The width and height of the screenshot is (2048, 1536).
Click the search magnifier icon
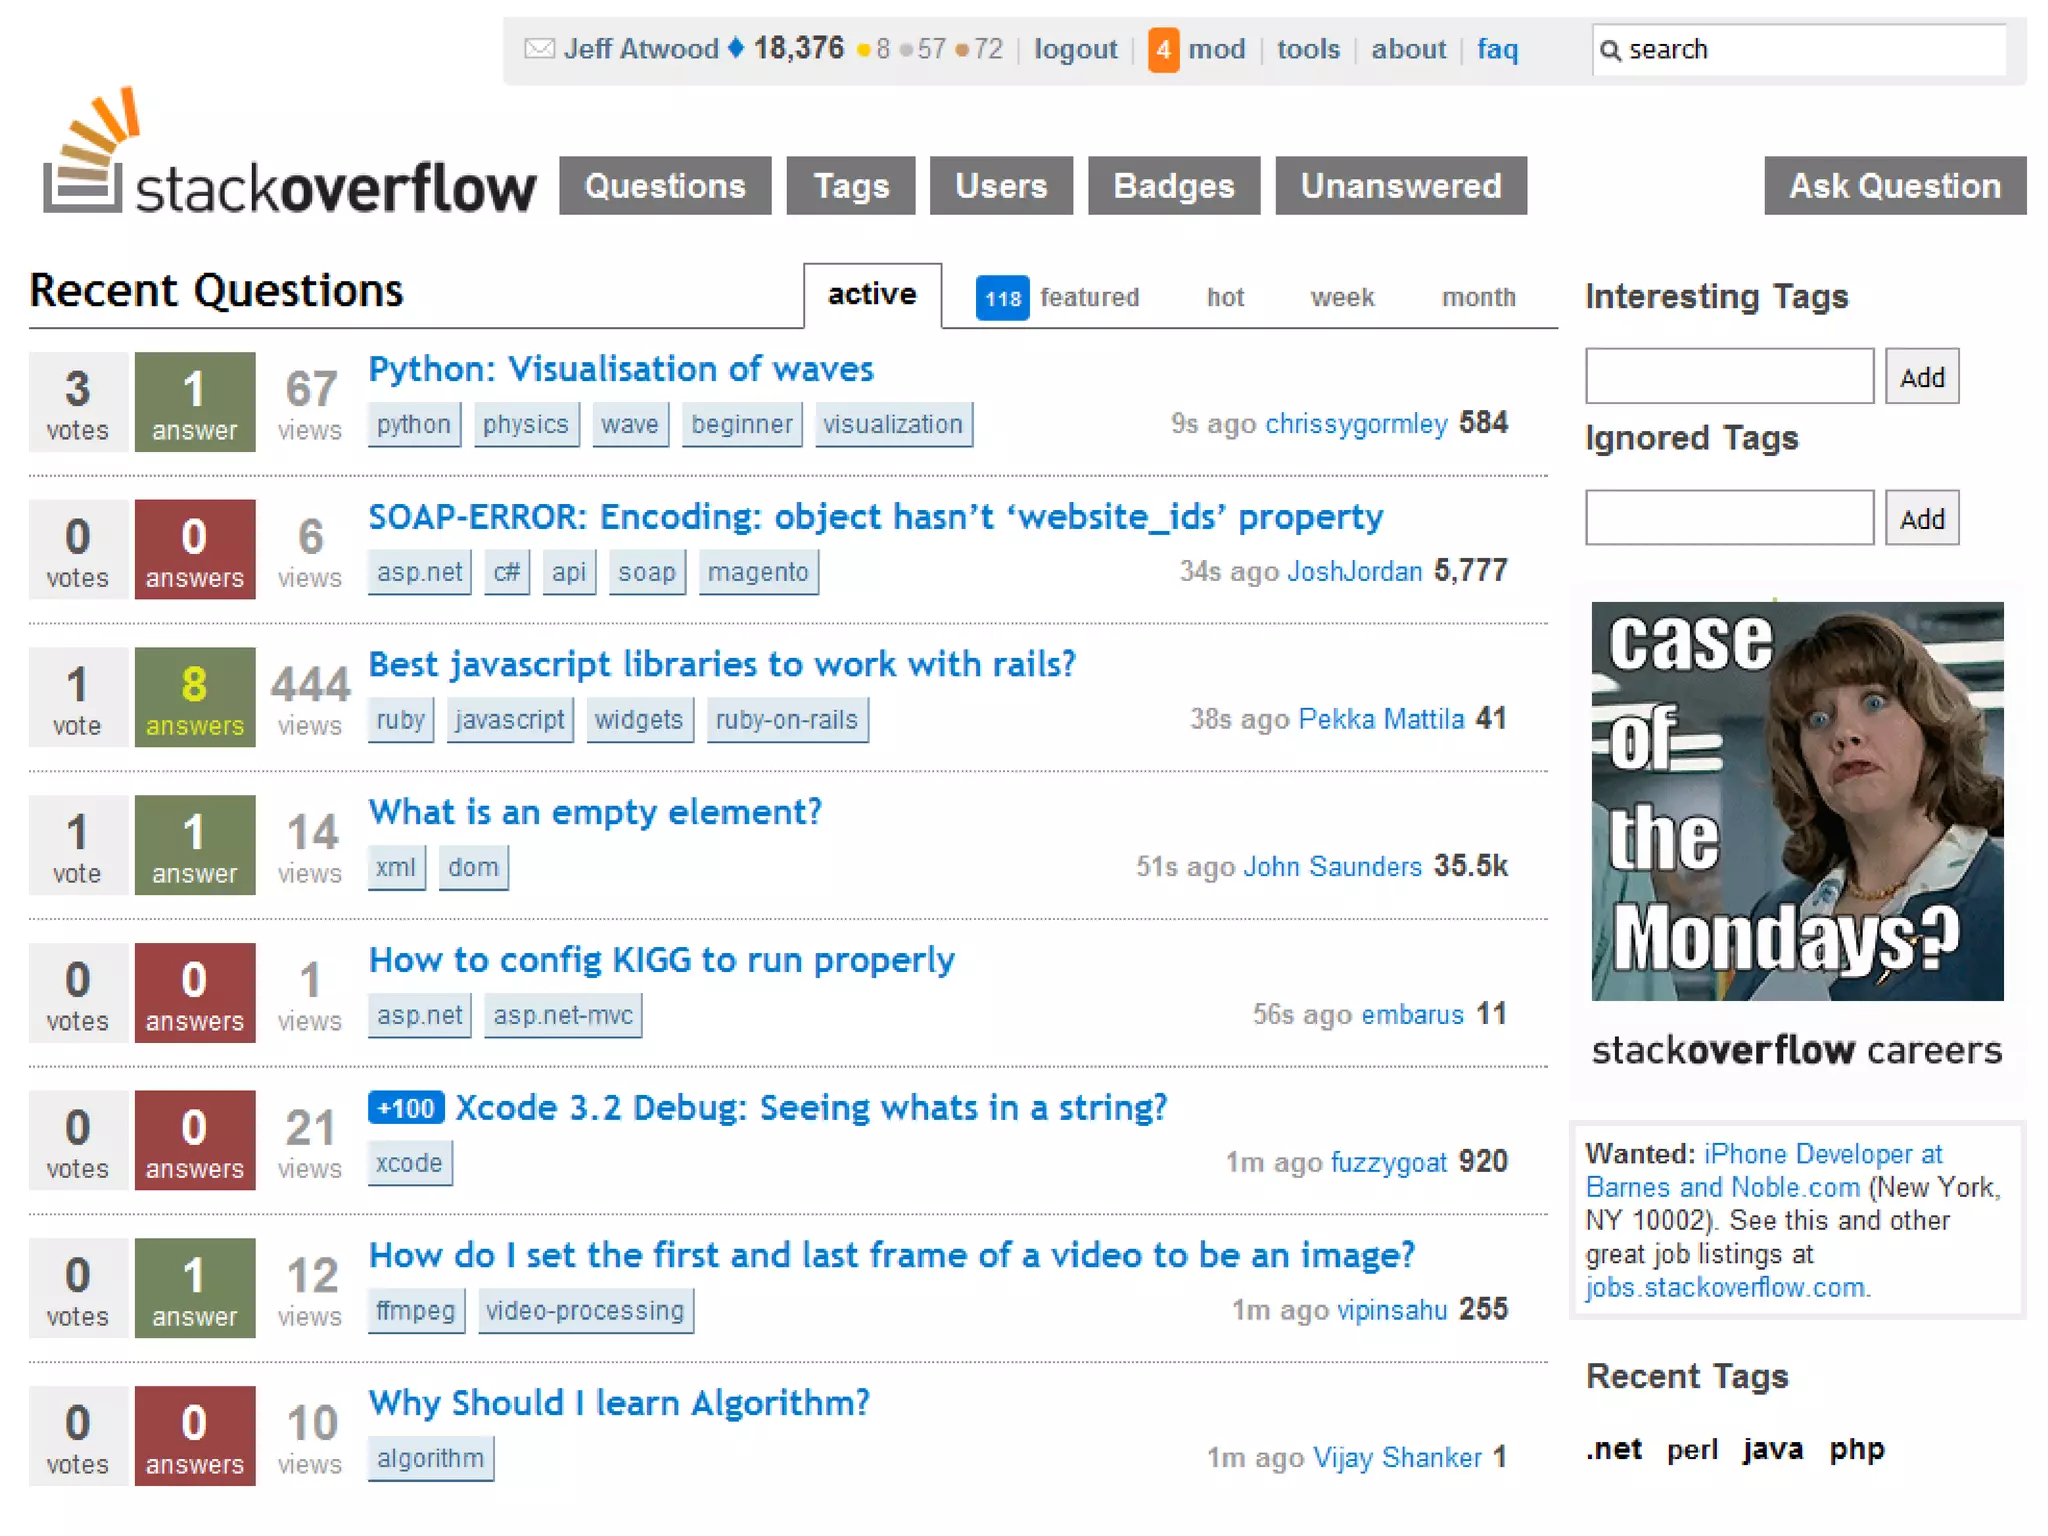(1609, 50)
